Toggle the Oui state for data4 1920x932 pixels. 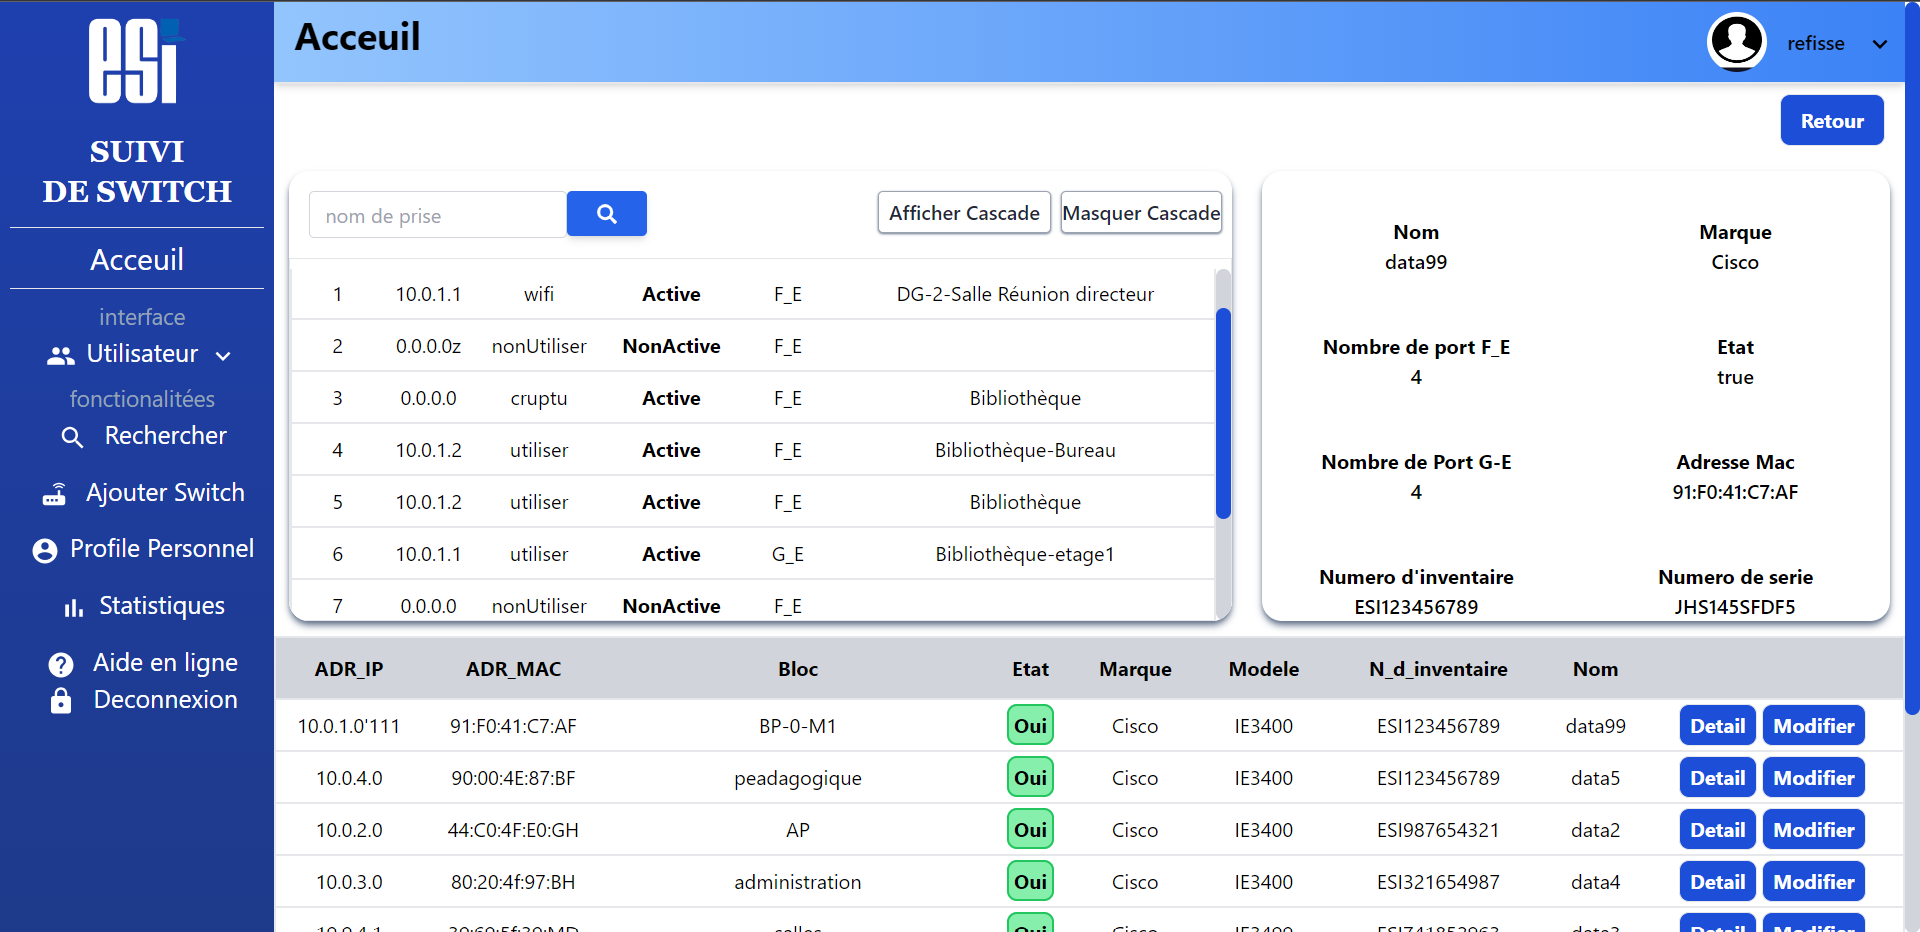point(1030,881)
